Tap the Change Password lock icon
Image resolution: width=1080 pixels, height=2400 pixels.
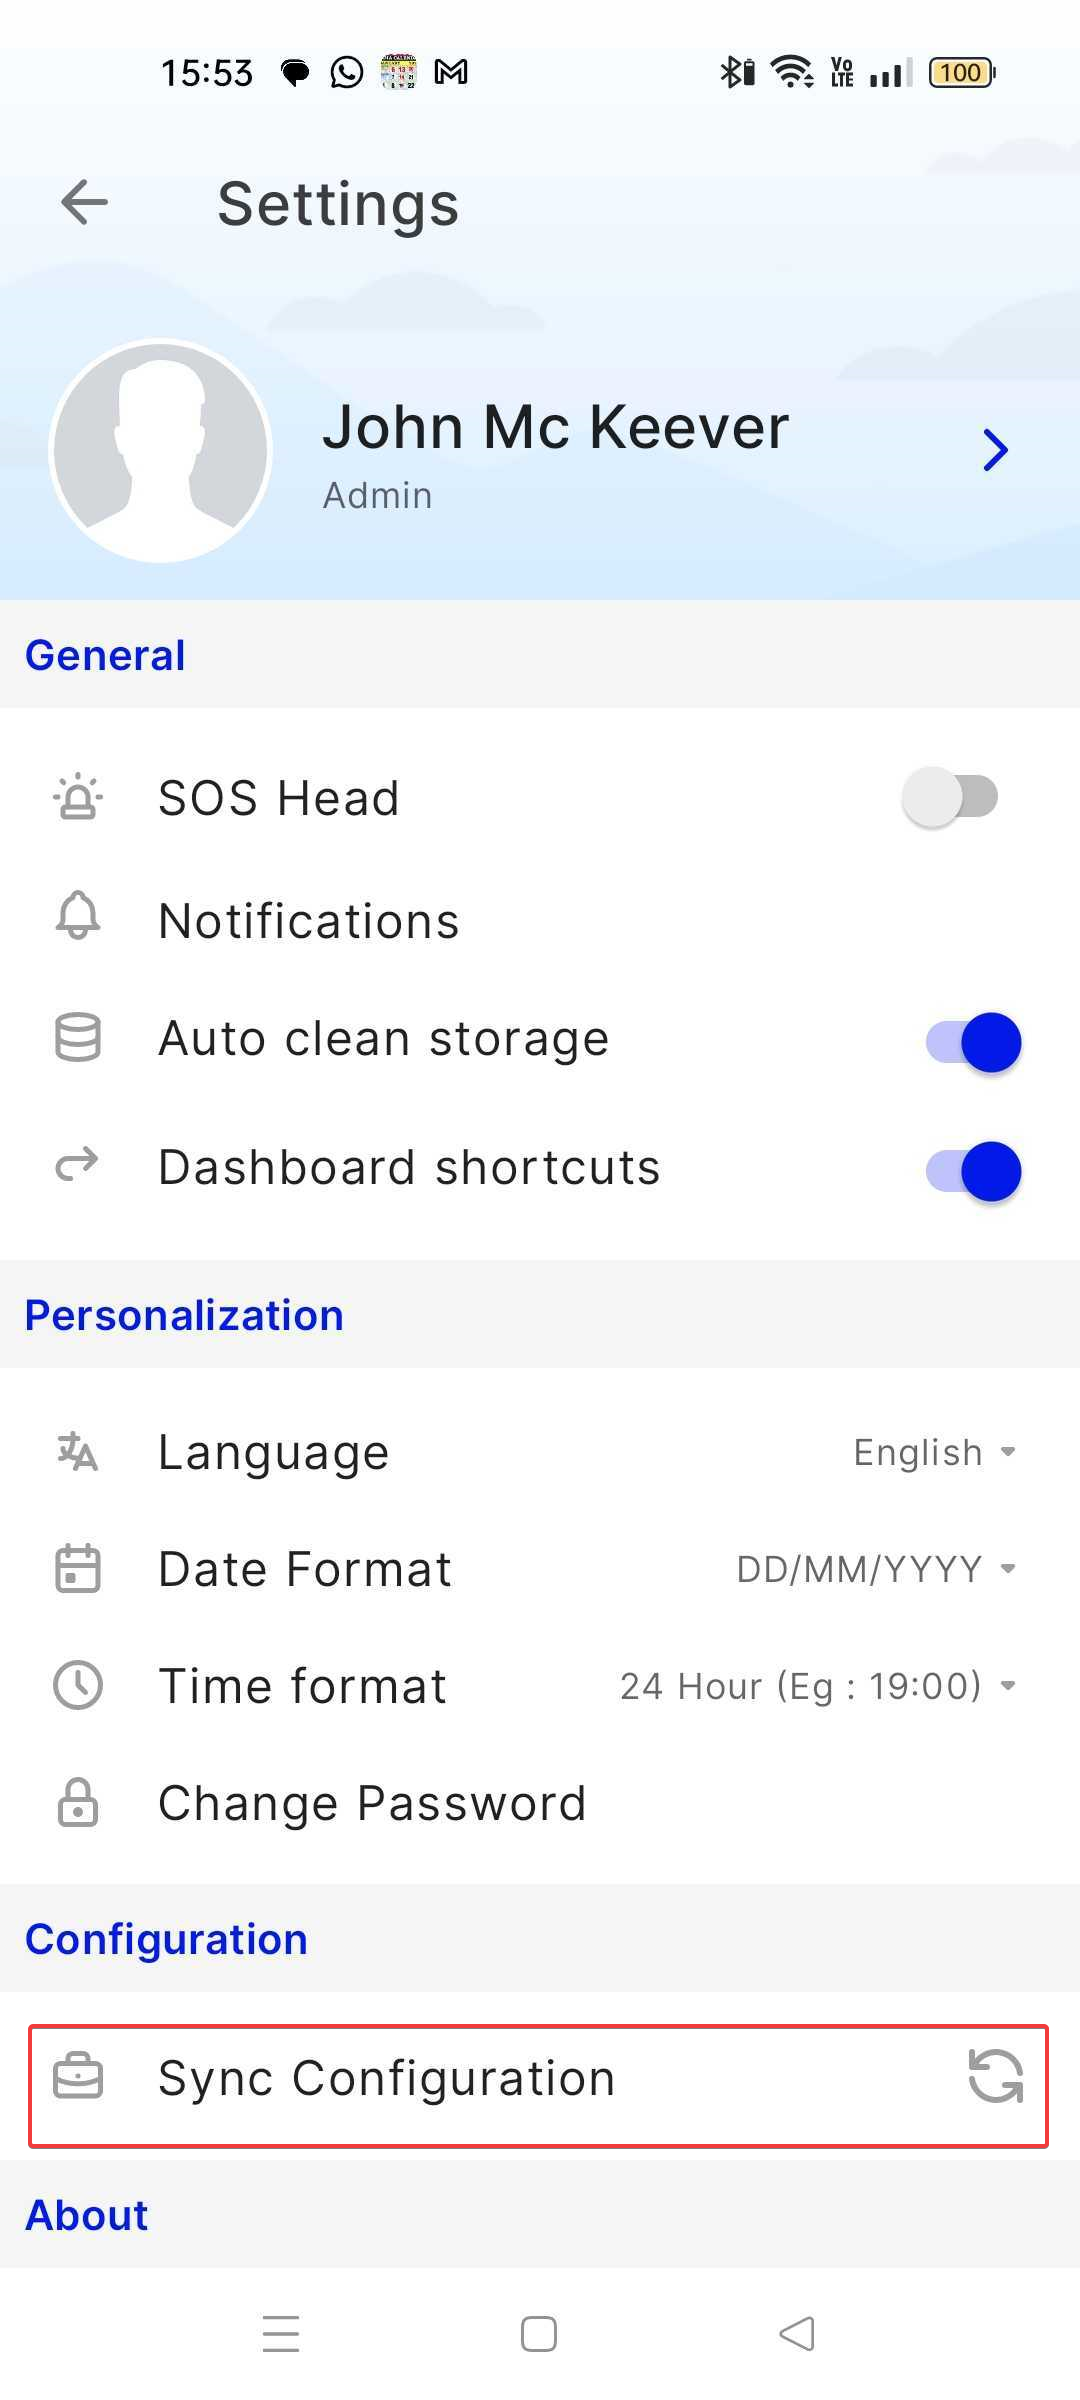tap(78, 1803)
